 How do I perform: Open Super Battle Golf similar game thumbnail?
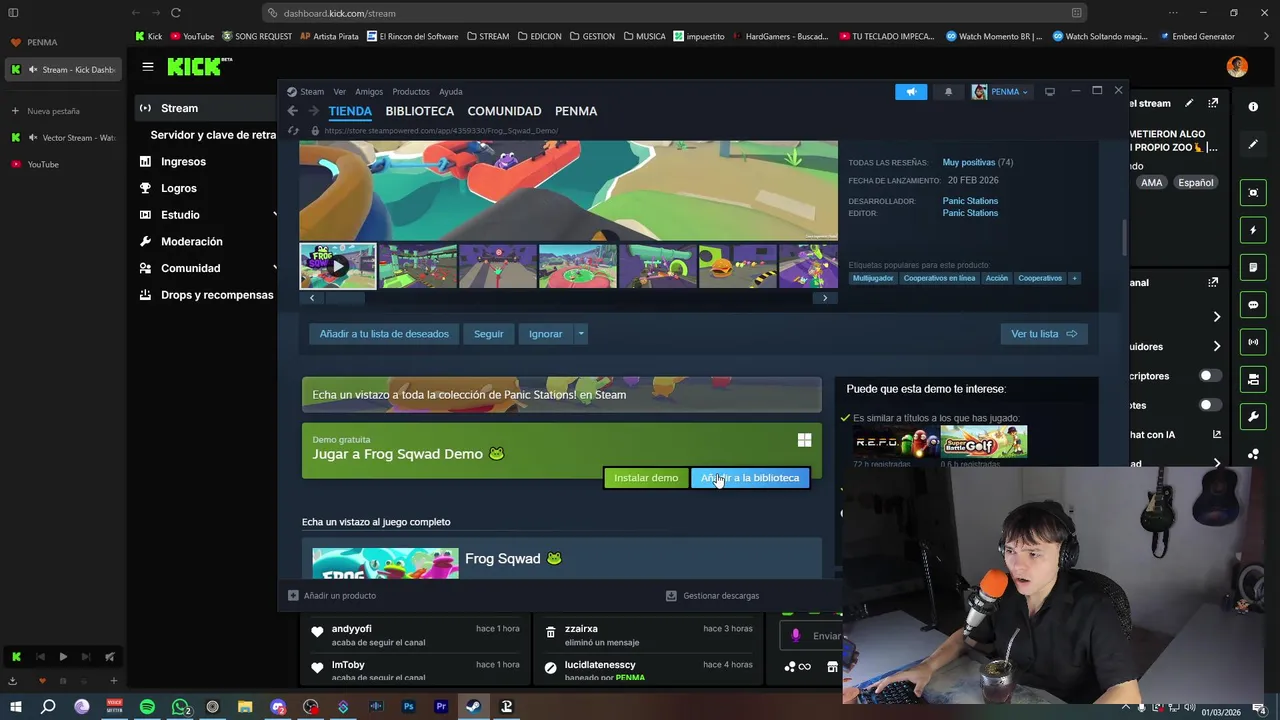(x=984, y=442)
